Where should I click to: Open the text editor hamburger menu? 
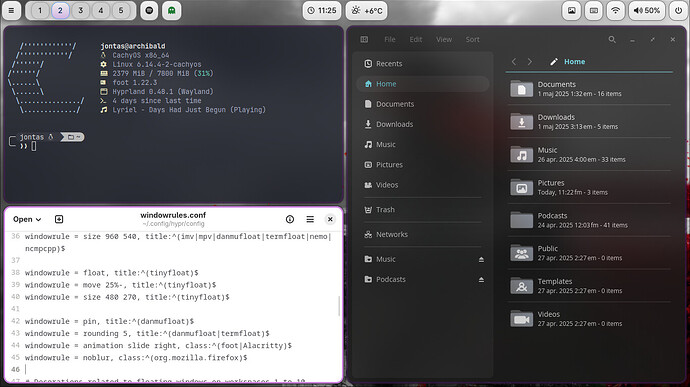[x=310, y=219]
